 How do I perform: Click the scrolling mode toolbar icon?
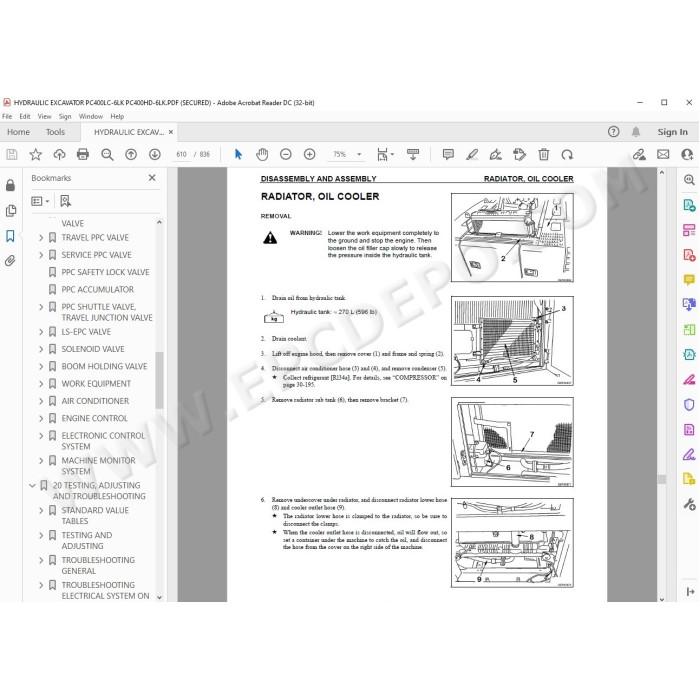point(413,154)
